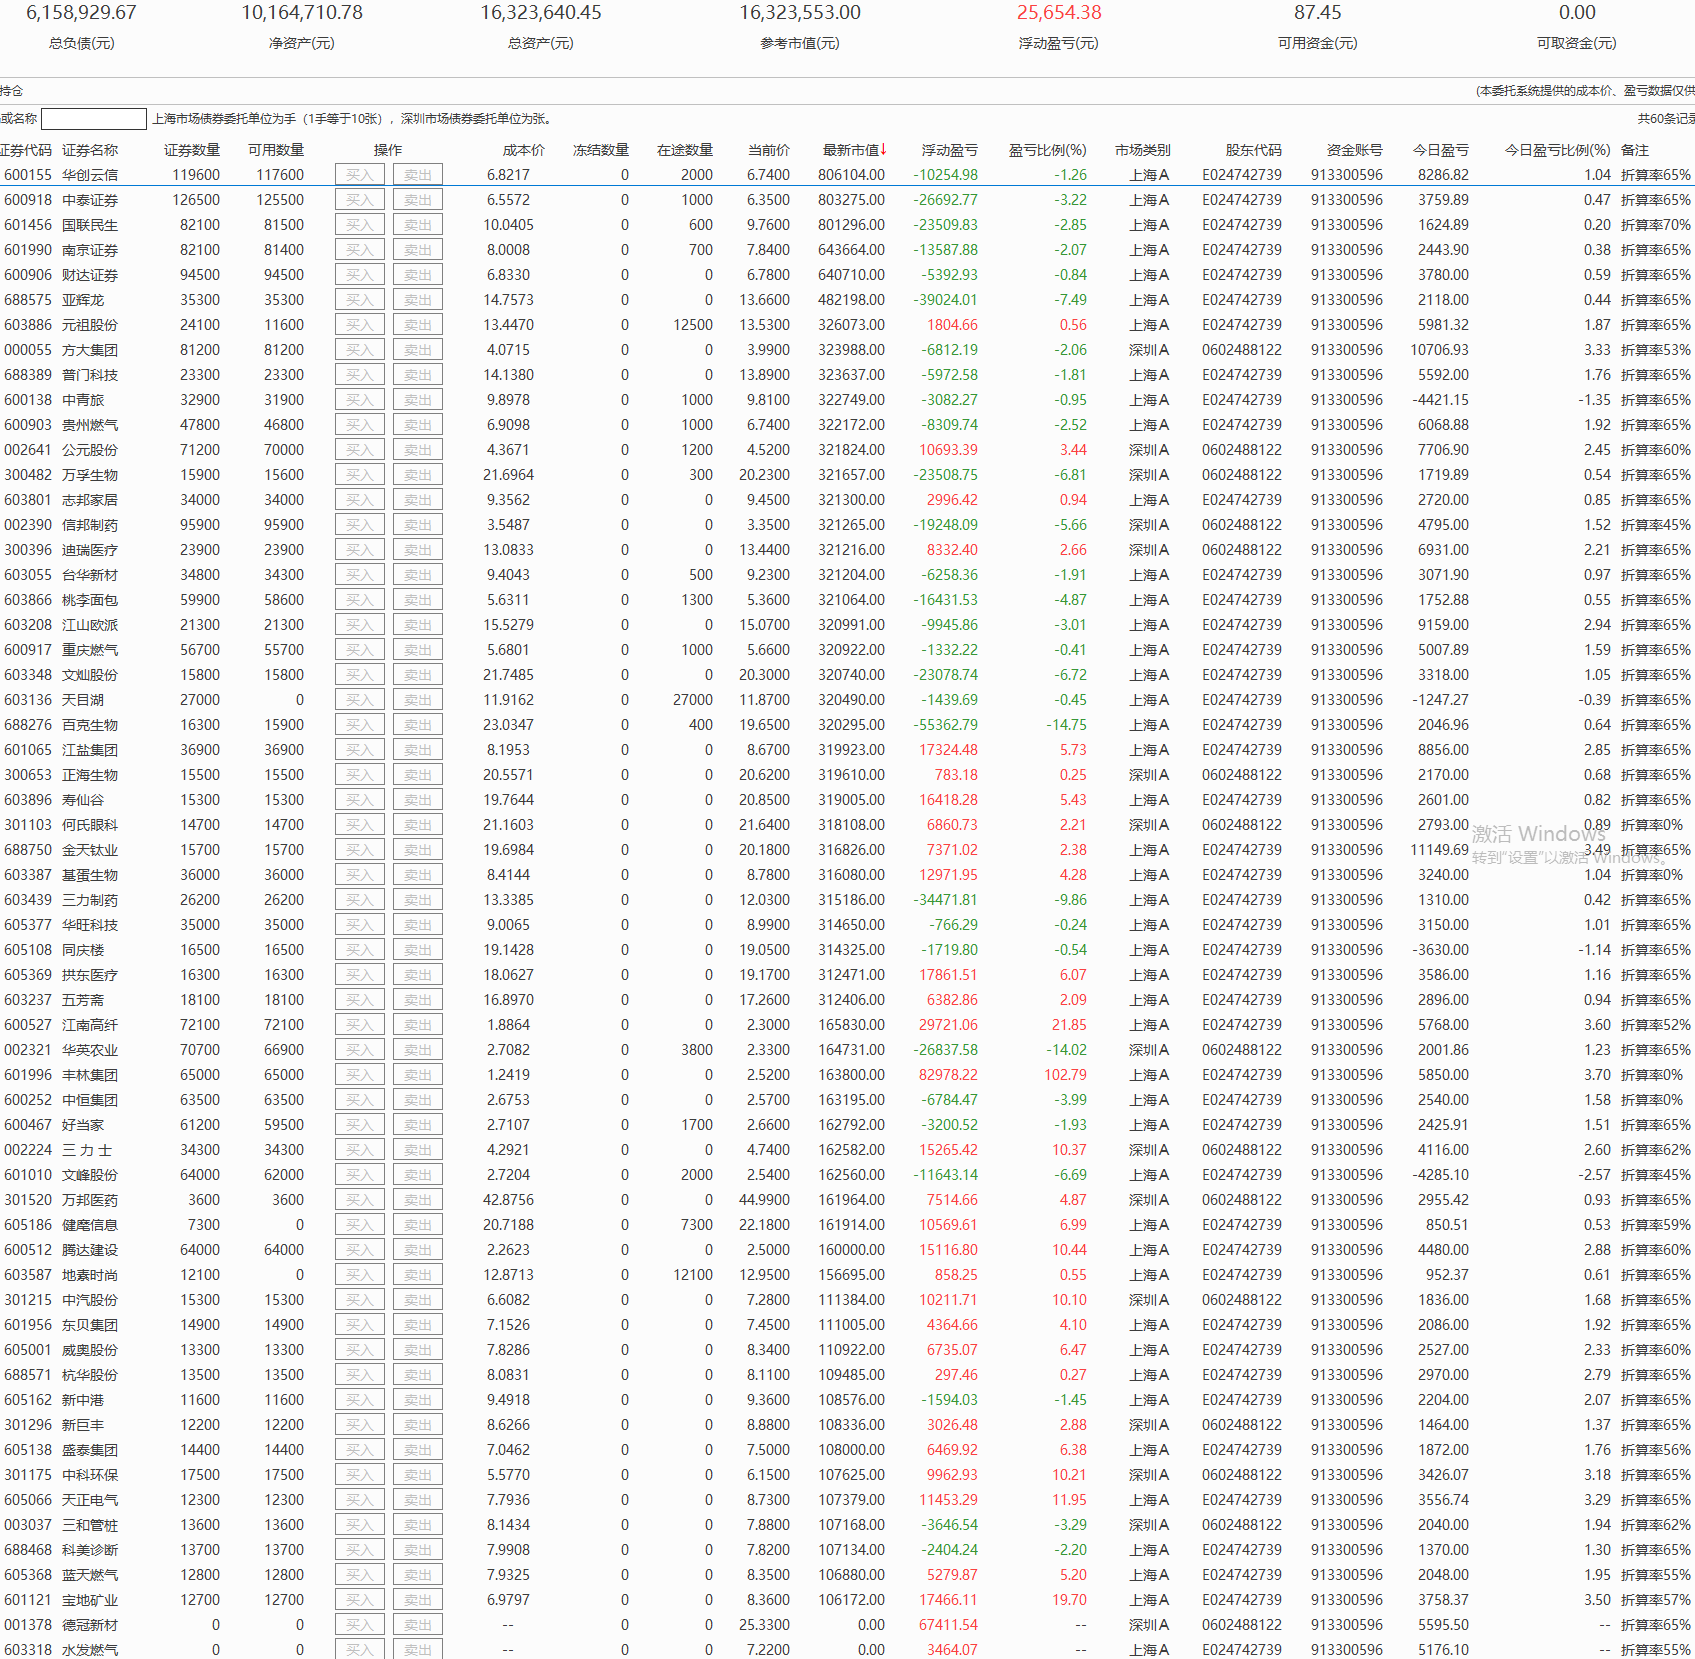Click 卖出 in the 财达证券 row
The width and height of the screenshot is (1695, 1659).
pos(418,275)
